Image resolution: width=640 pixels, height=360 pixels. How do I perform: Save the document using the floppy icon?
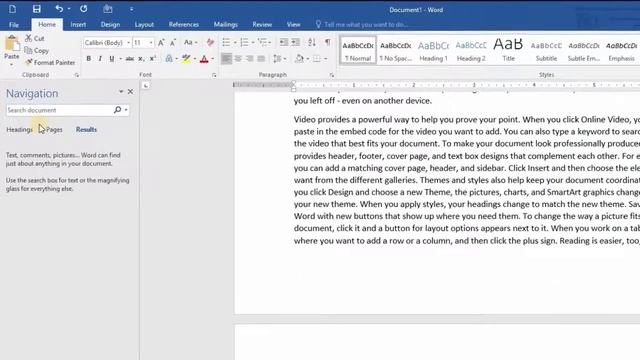(x=36, y=9)
